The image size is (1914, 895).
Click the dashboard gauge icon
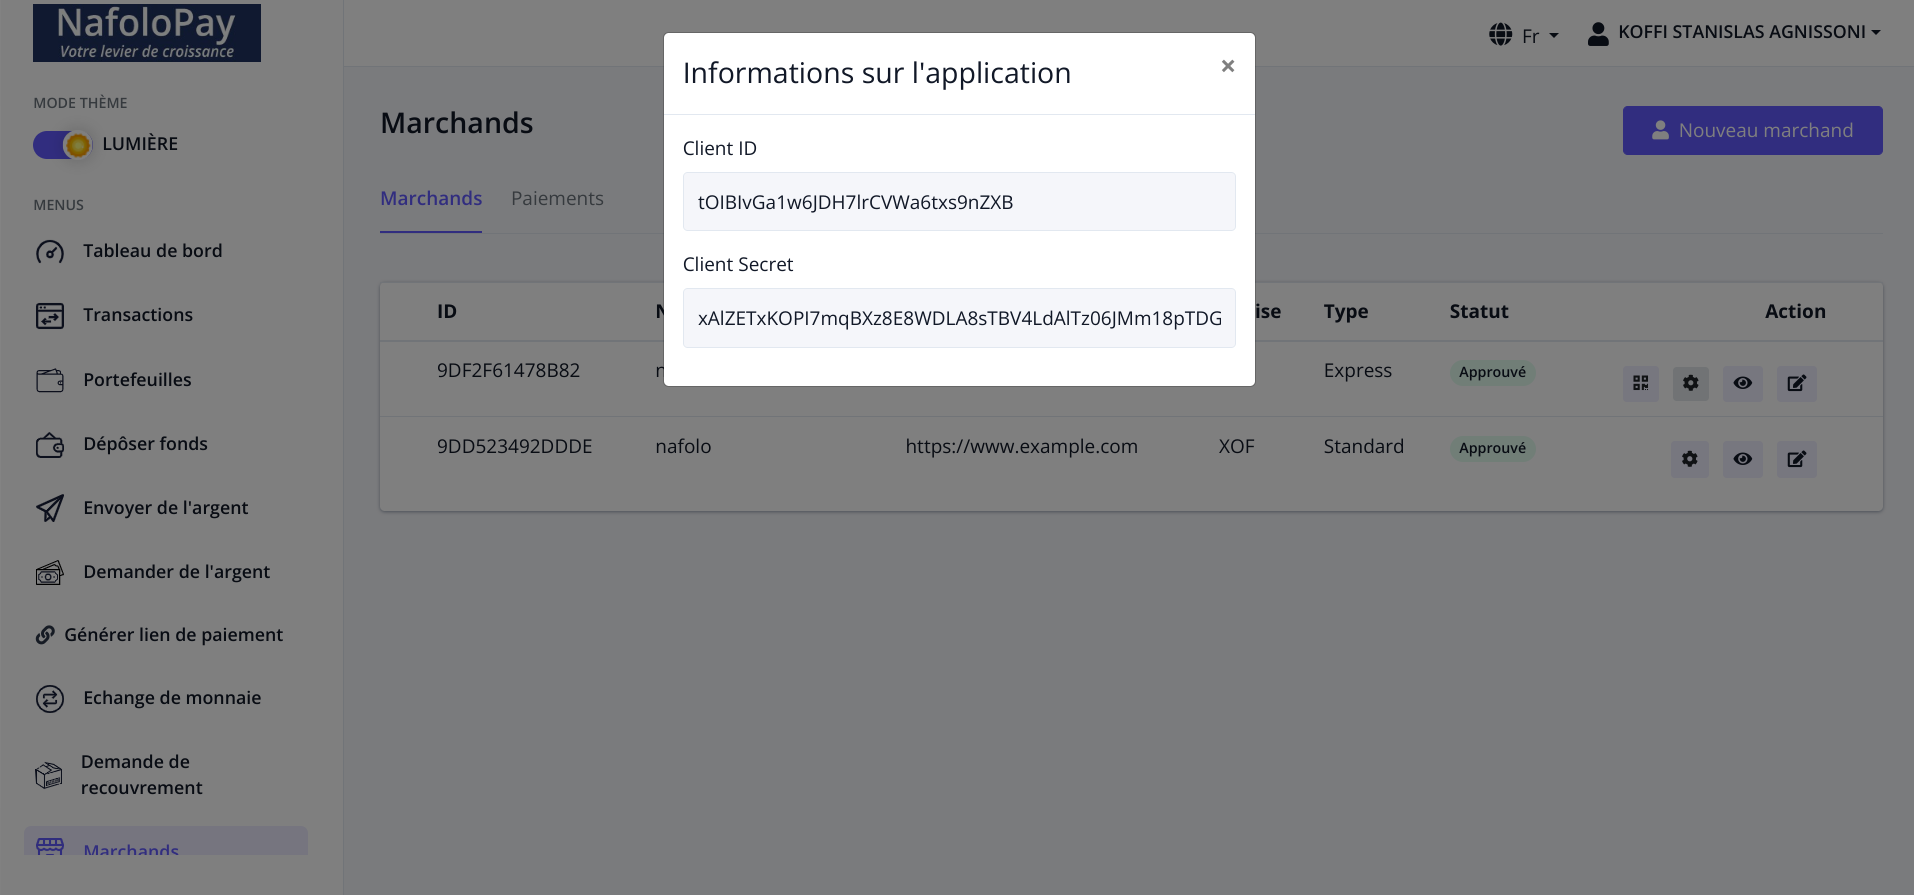coord(50,252)
